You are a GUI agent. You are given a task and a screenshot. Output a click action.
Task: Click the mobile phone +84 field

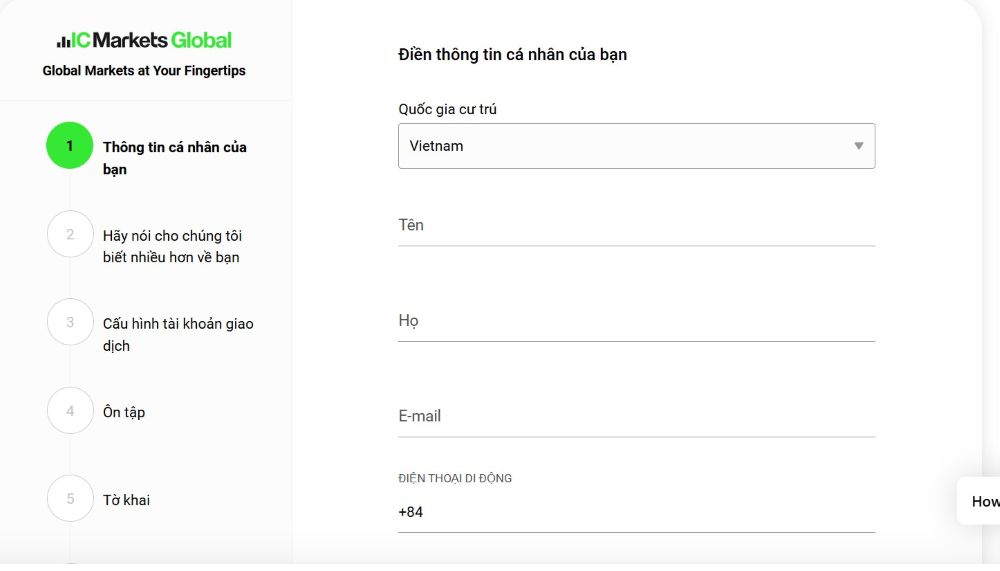click(x=636, y=512)
